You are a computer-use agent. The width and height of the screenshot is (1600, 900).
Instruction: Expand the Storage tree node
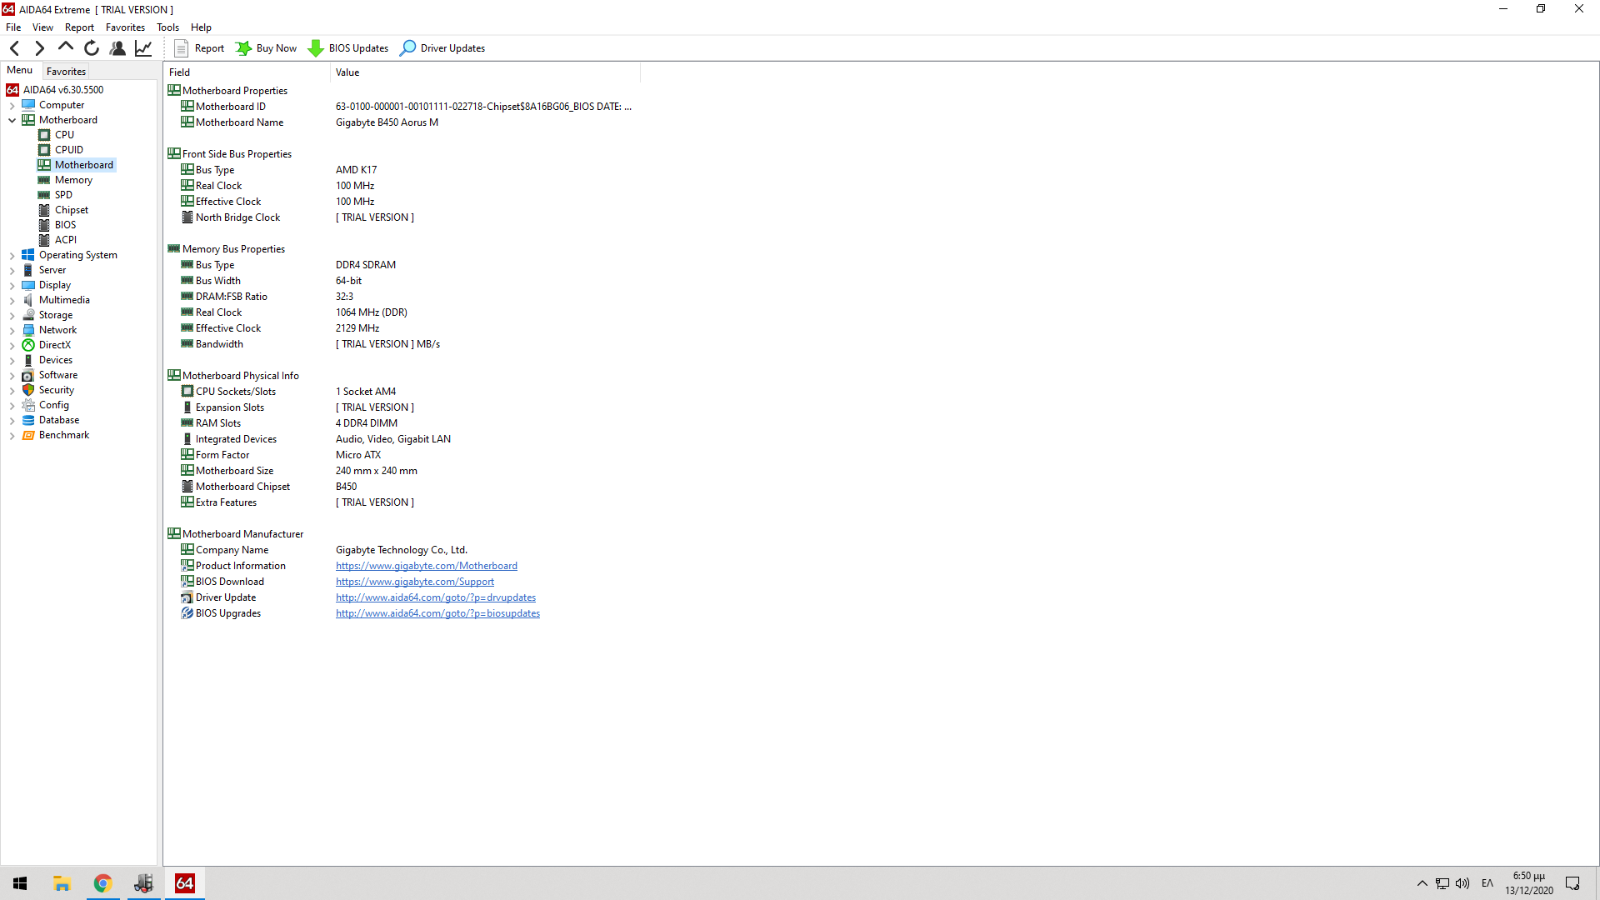(12, 315)
